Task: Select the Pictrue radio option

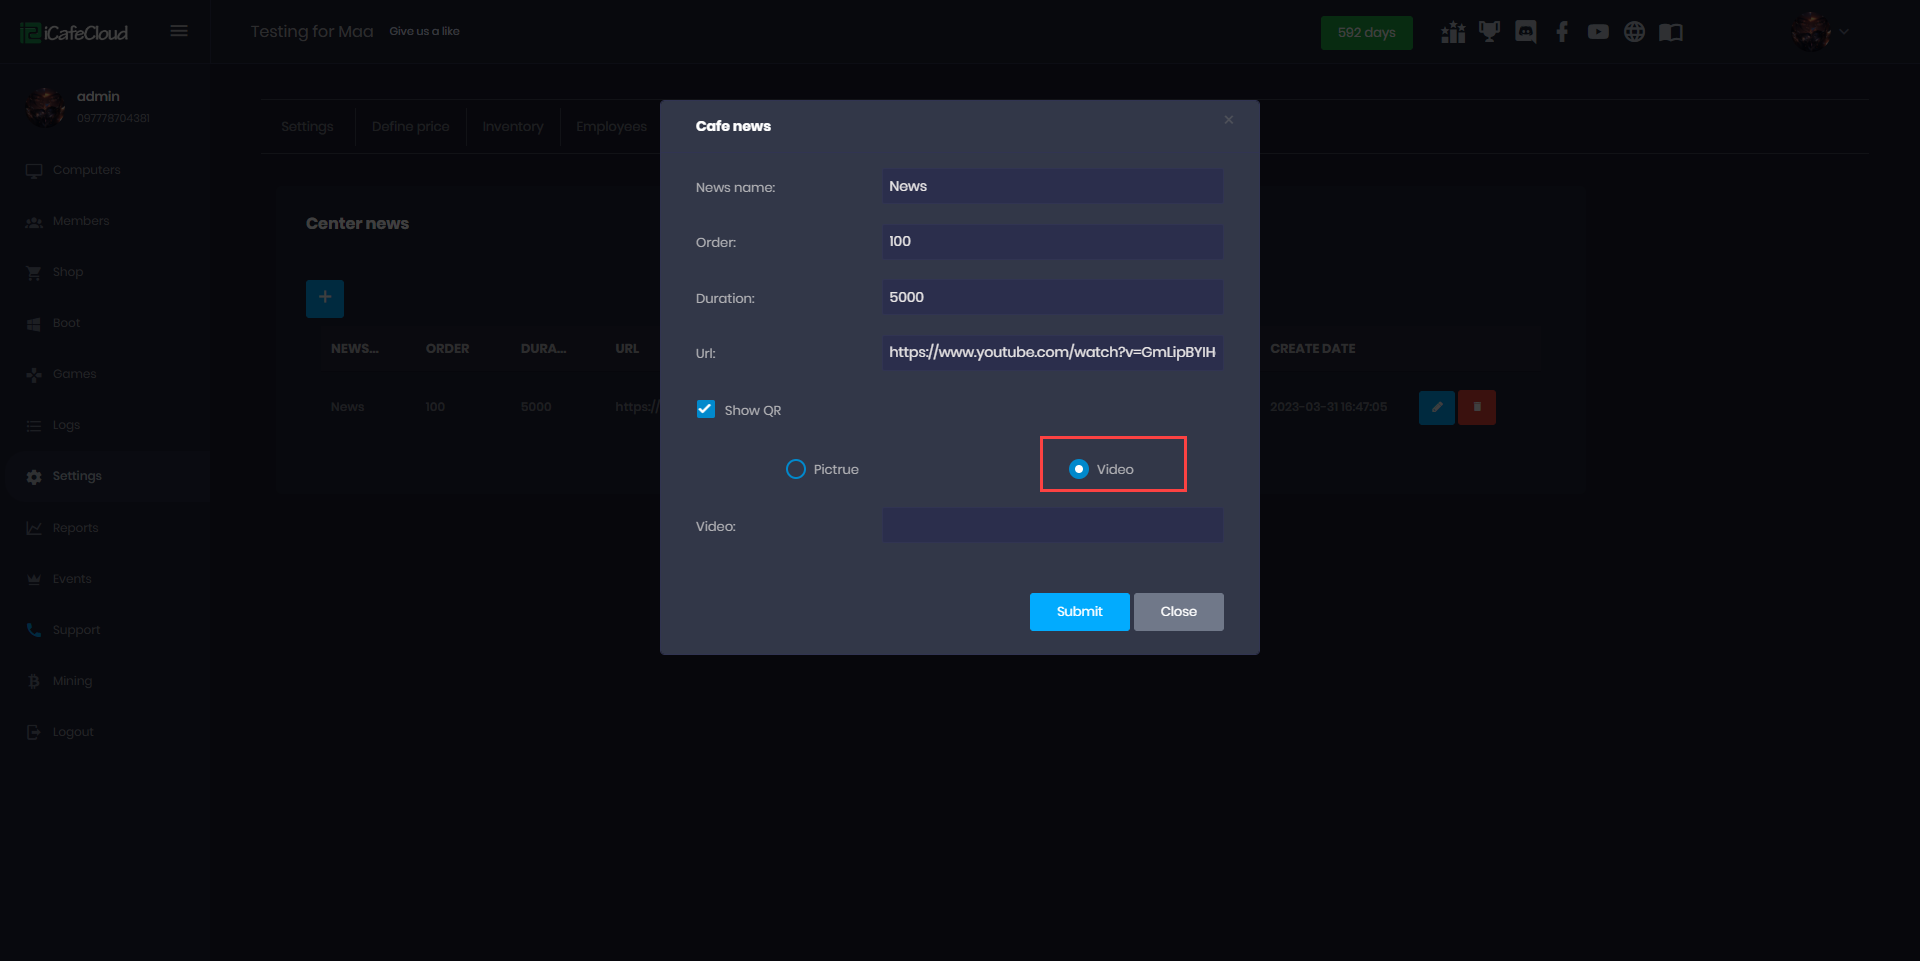Action: click(x=796, y=469)
